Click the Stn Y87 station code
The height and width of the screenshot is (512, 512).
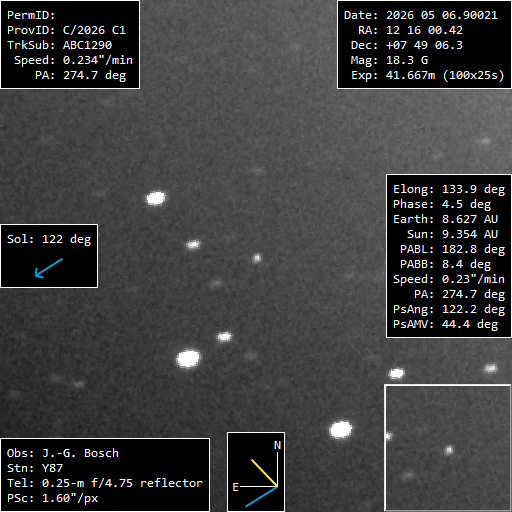point(35,468)
